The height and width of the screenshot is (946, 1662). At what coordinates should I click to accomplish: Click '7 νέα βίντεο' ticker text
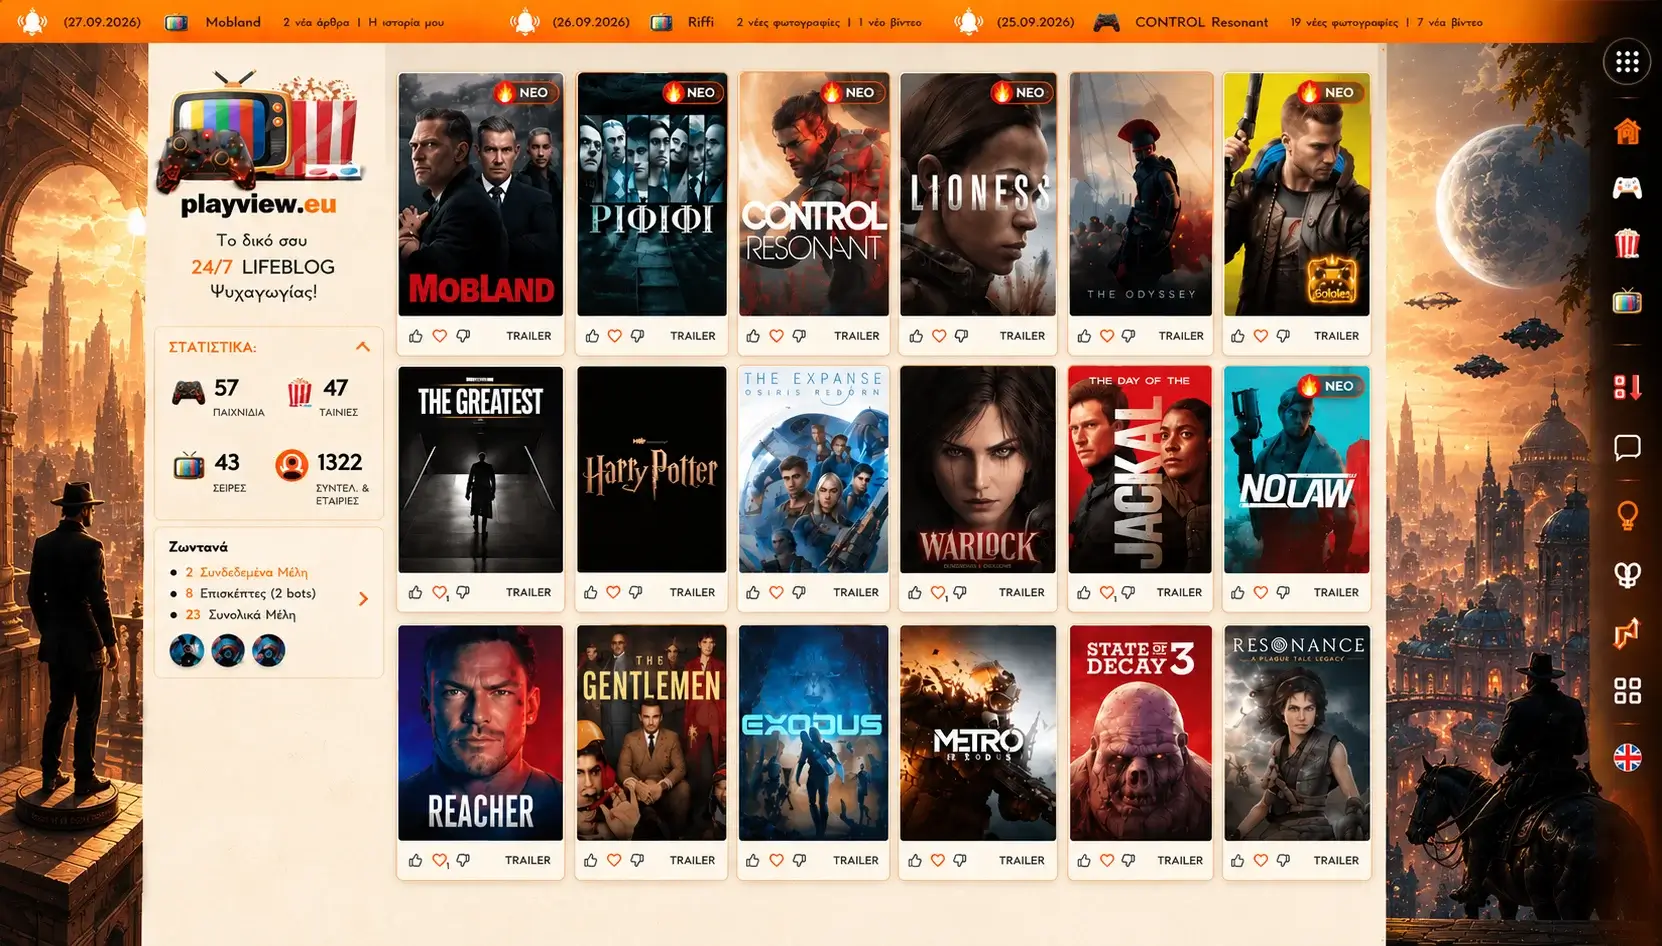[x=1450, y=22]
